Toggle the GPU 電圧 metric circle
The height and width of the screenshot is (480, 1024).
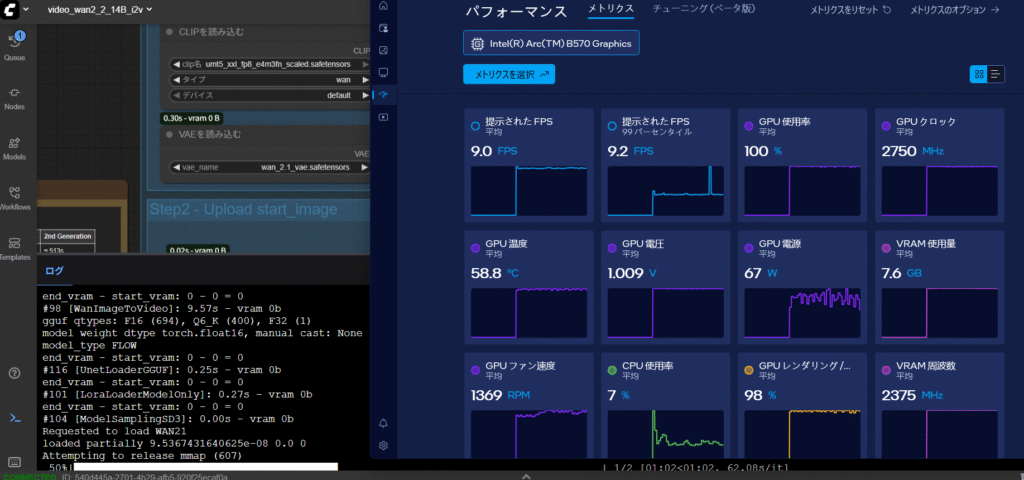(612, 248)
